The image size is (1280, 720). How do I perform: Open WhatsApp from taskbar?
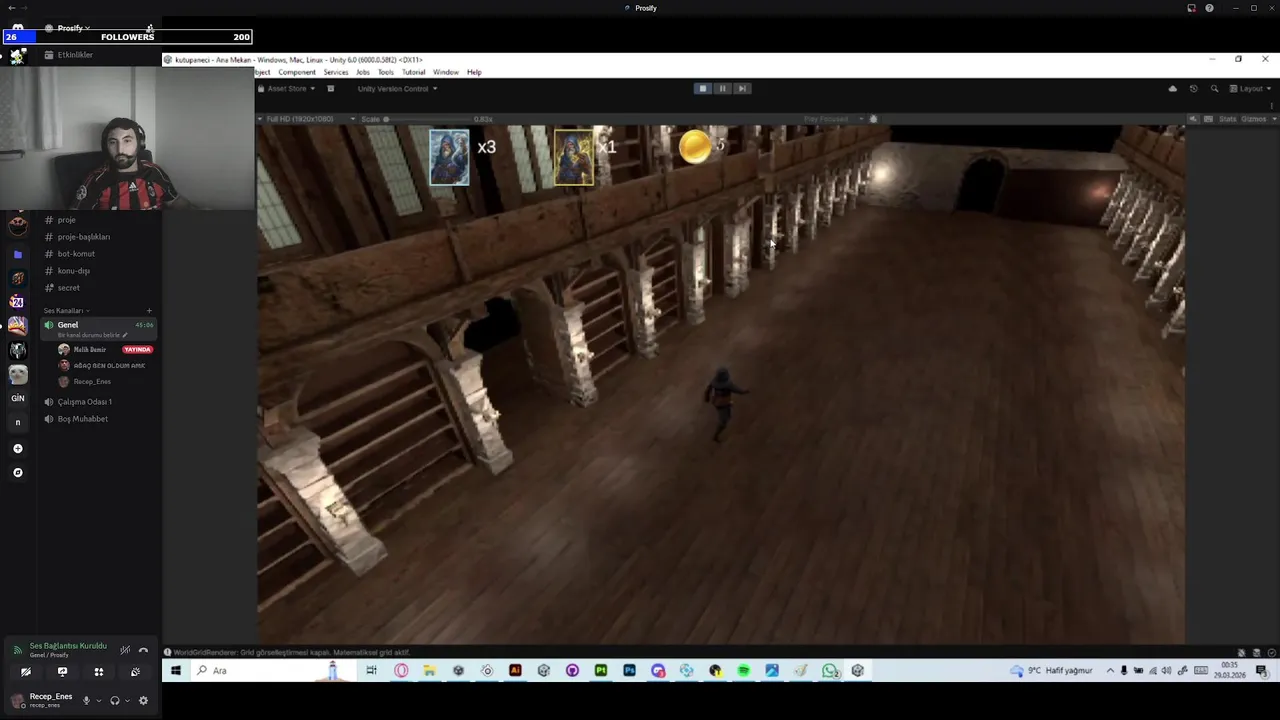click(x=829, y=671)
